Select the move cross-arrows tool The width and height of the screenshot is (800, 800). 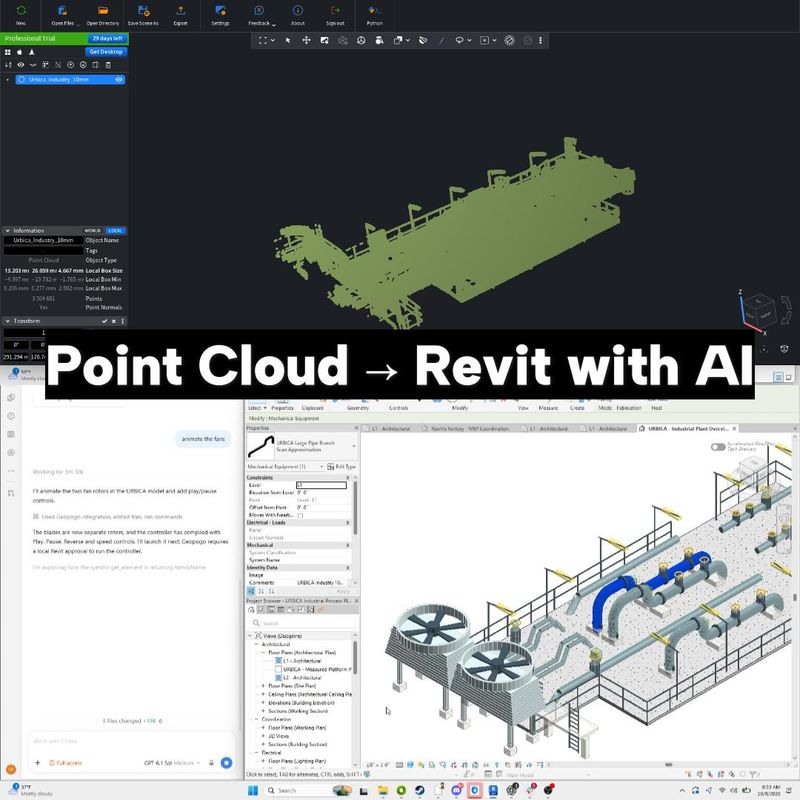(306, 40)
